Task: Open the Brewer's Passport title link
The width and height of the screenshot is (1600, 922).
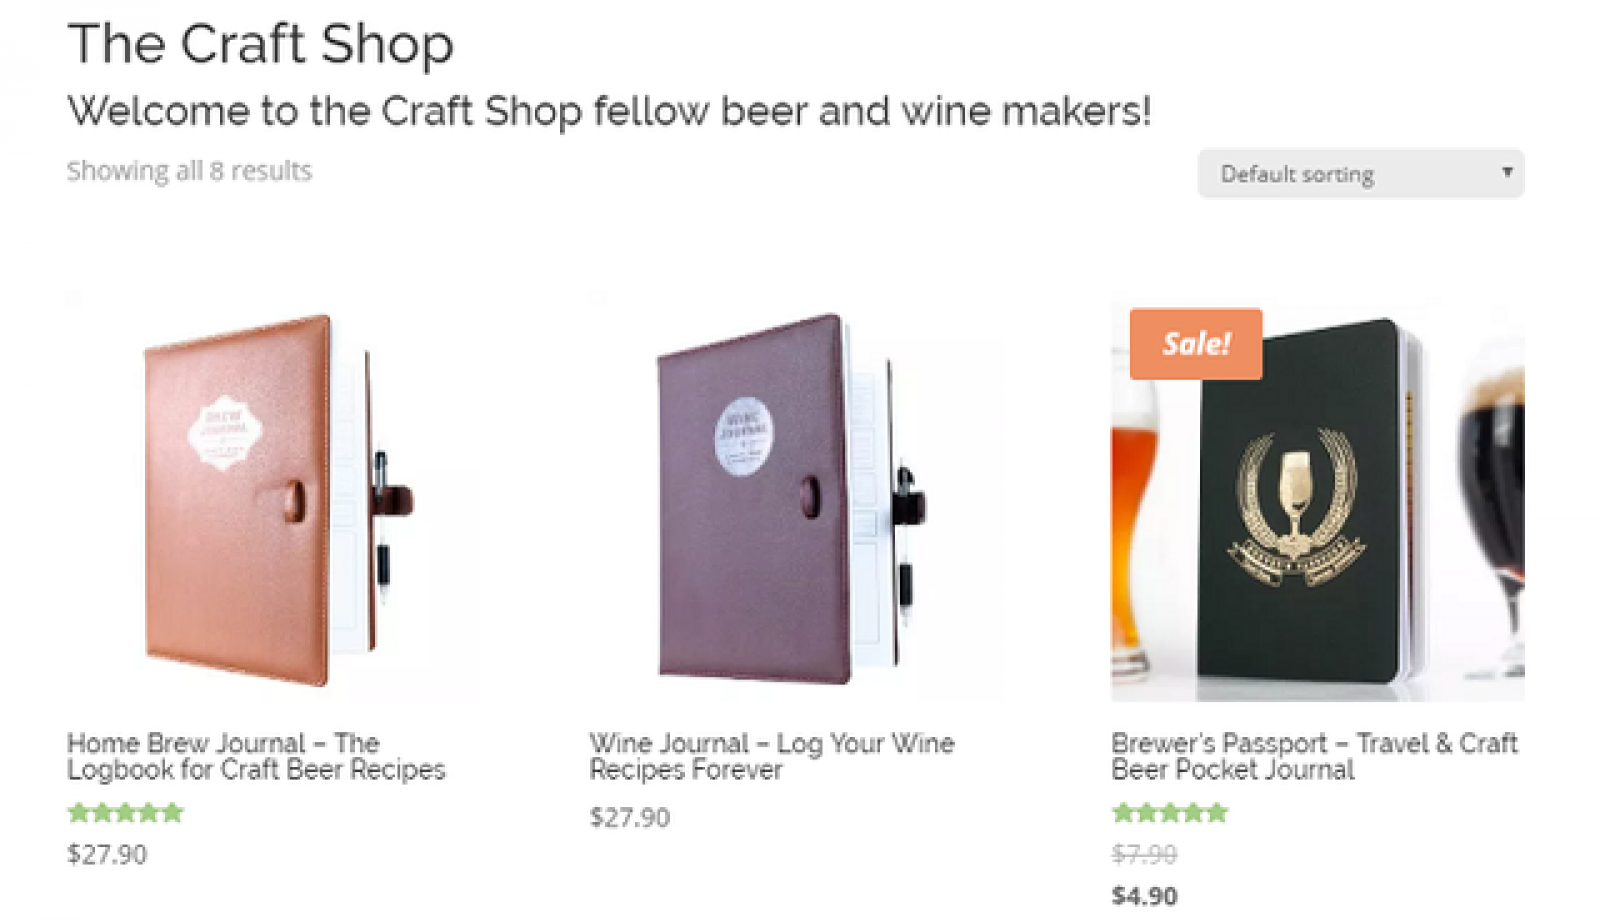Action: coord(1314,756)
